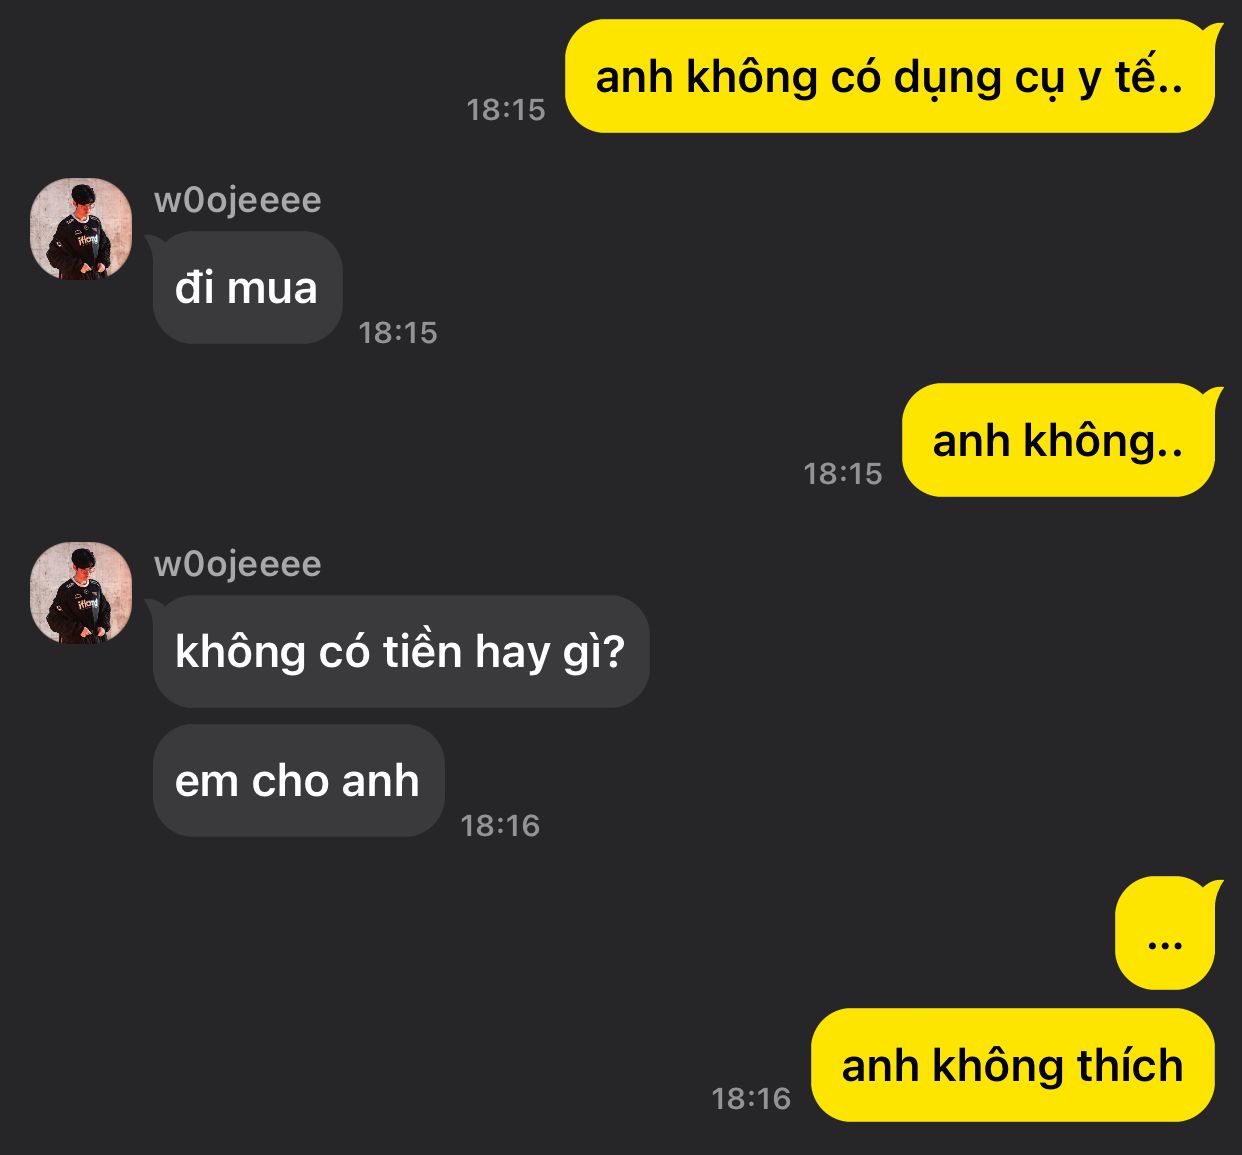Select the gray 'em cho anh' bubble

(298, 781)
